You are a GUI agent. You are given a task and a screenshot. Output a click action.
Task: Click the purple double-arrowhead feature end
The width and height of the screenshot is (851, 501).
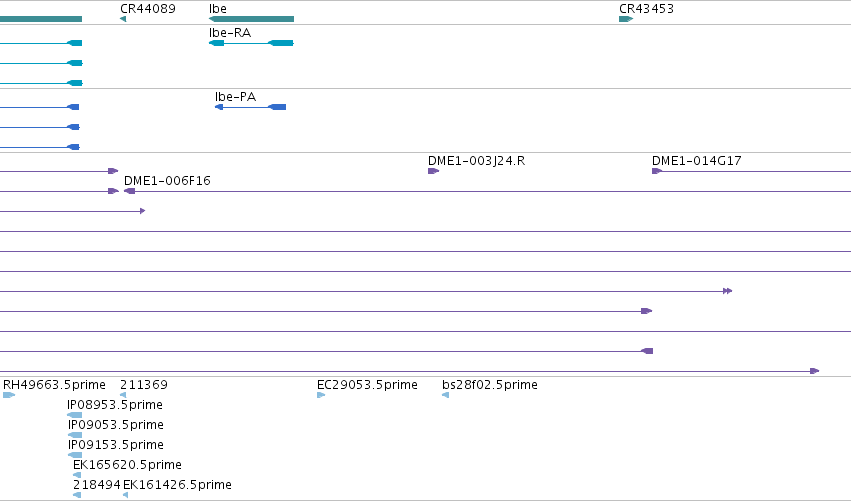[x=728, y=291]
